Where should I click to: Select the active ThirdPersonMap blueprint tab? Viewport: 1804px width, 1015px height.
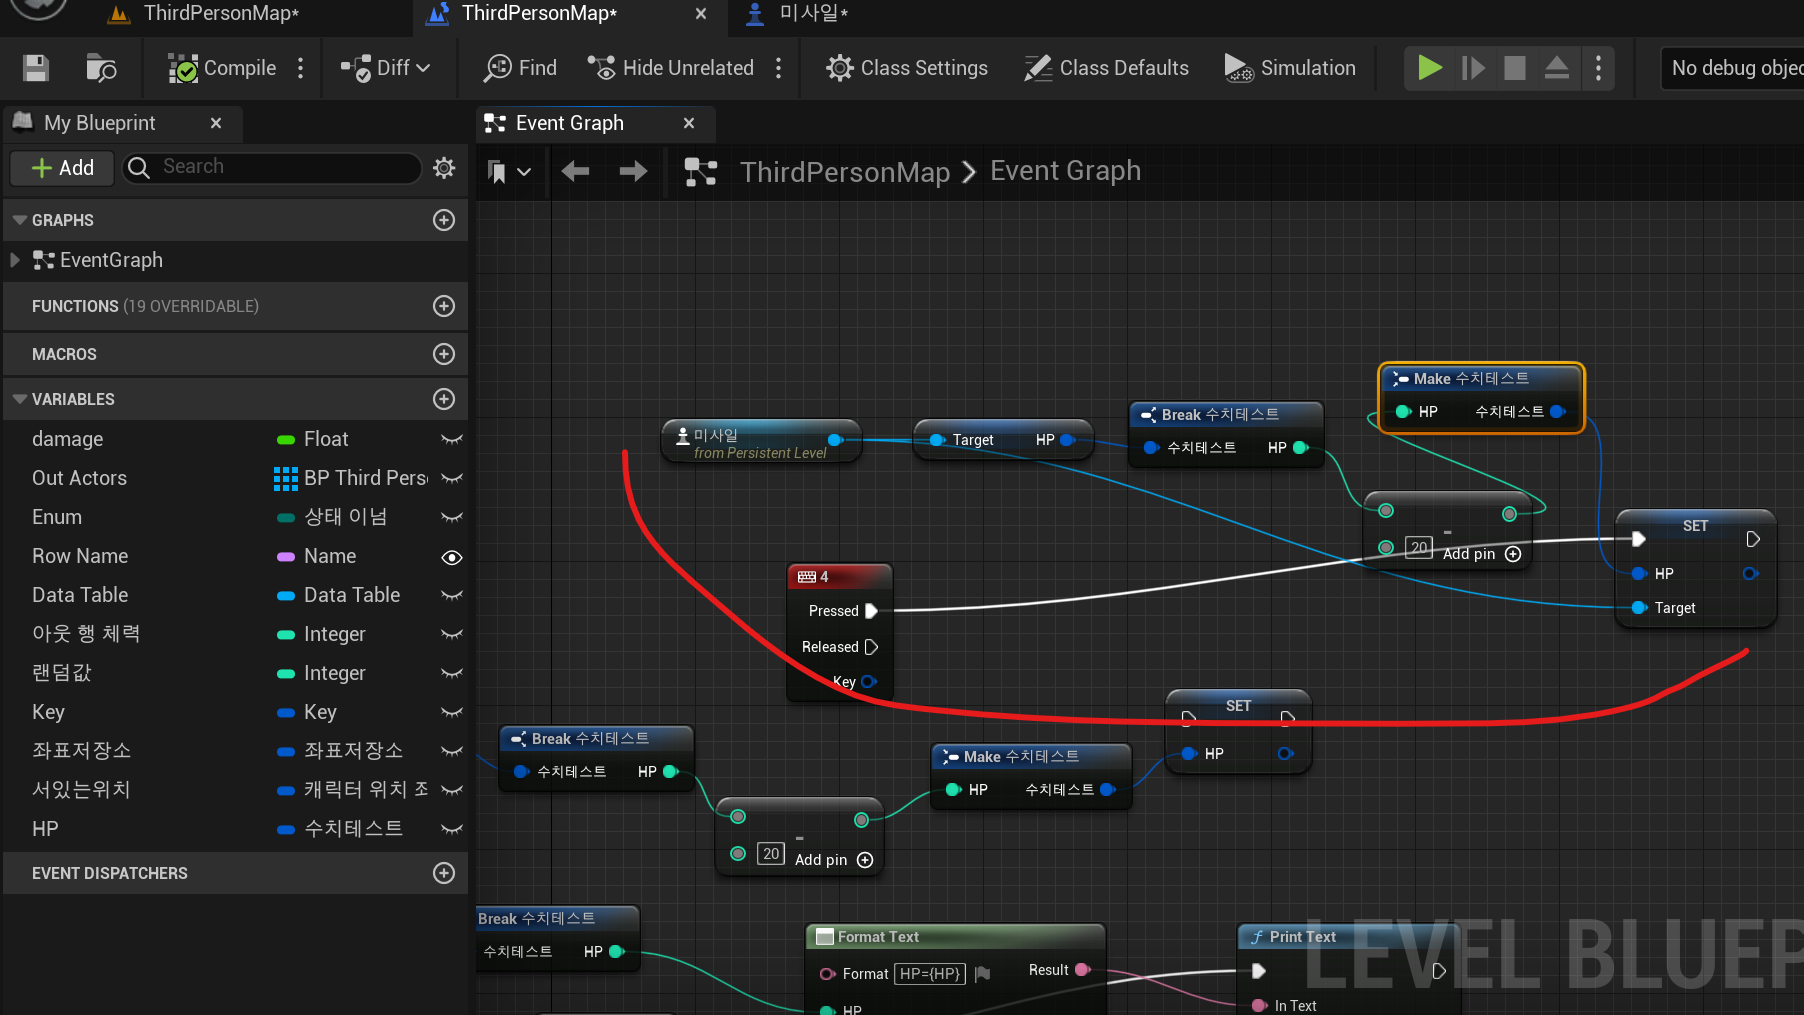(x=540, y=14)
